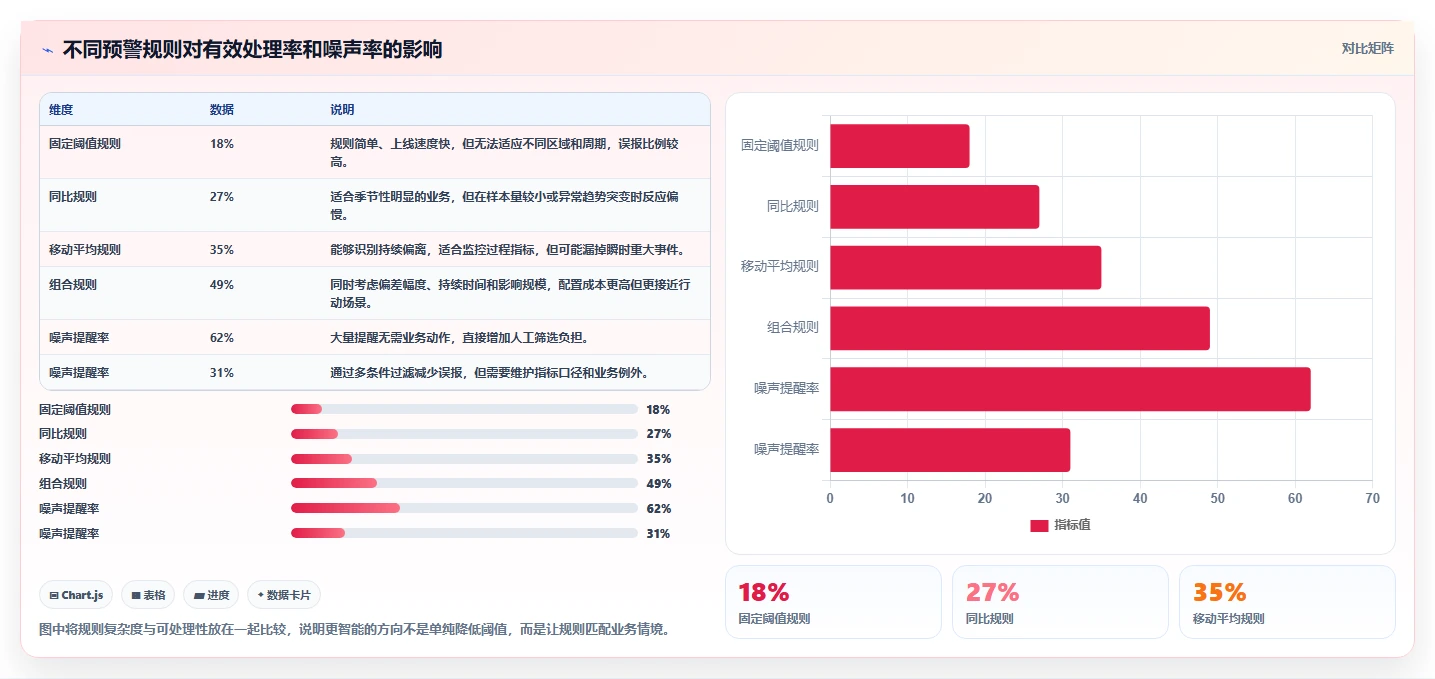Click the 49% progress bar for 组合规则
This screenshot has width=1435, height=679.
464,483
